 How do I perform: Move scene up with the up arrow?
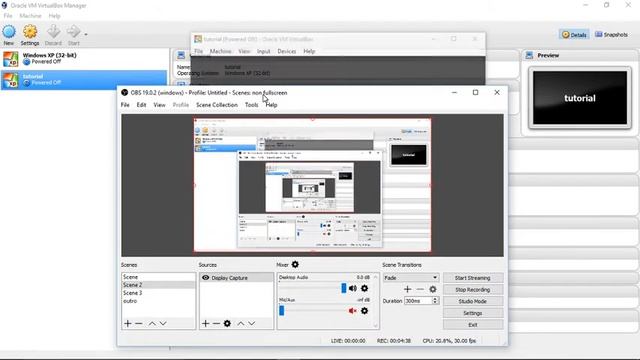[152, 323]
